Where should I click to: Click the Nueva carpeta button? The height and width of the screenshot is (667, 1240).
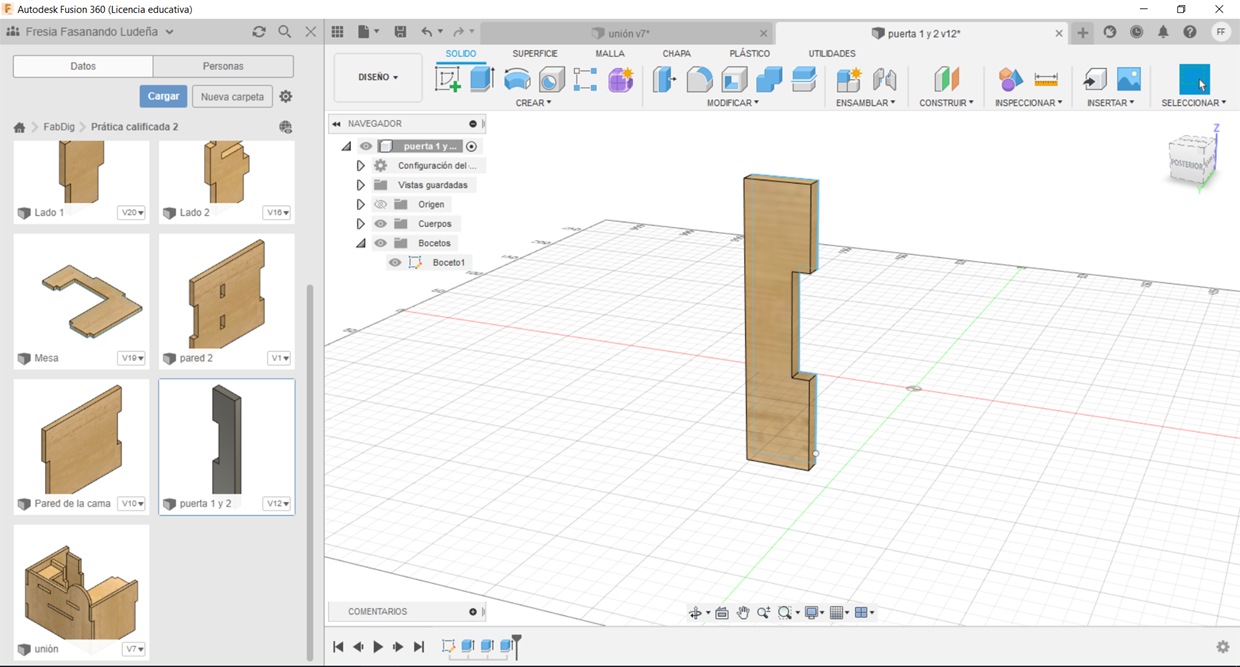coord(232,97)
